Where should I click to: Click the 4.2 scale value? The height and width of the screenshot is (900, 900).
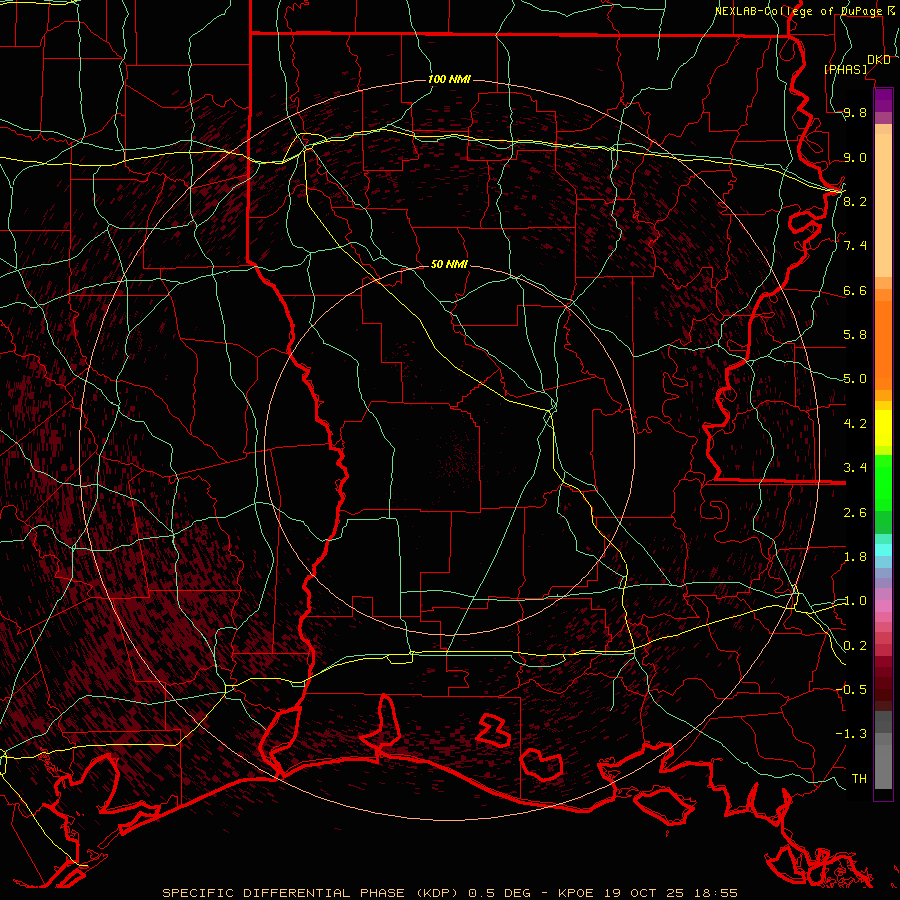click(x=855, y=424)
